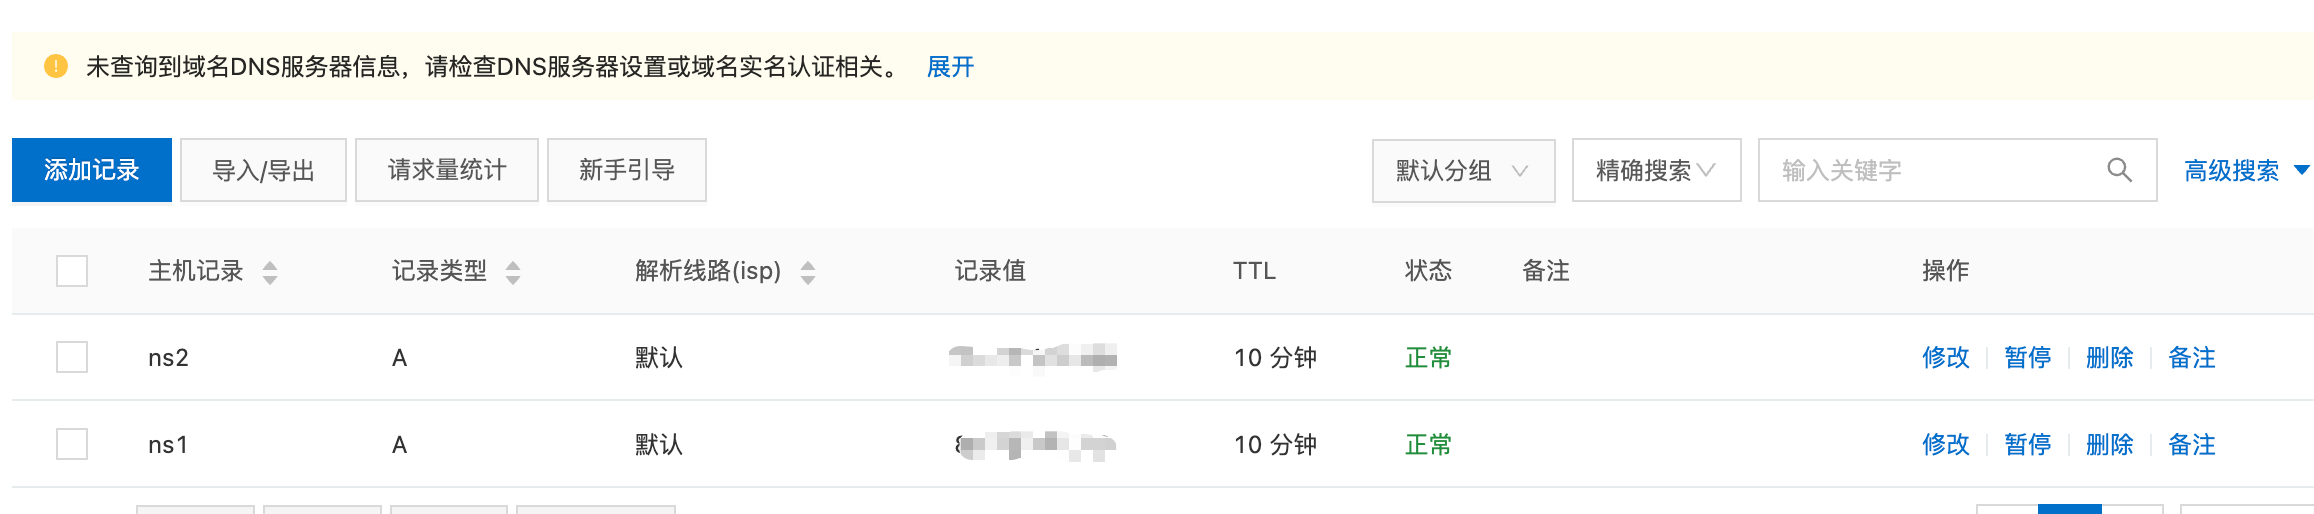Expand 高级搜索 triangle arrow
This screenshot has height=514, width=2314.
point(2302,170)
